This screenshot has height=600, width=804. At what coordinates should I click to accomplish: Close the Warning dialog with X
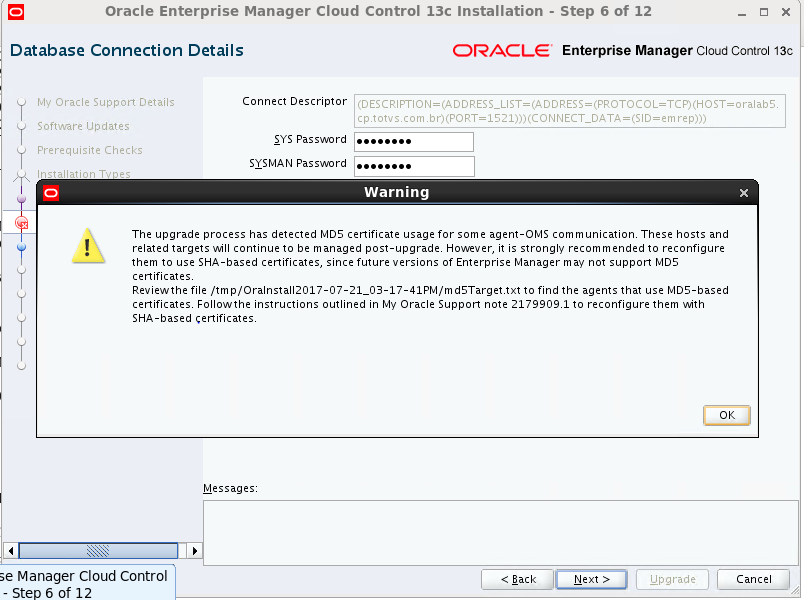(x=744, y=193)
